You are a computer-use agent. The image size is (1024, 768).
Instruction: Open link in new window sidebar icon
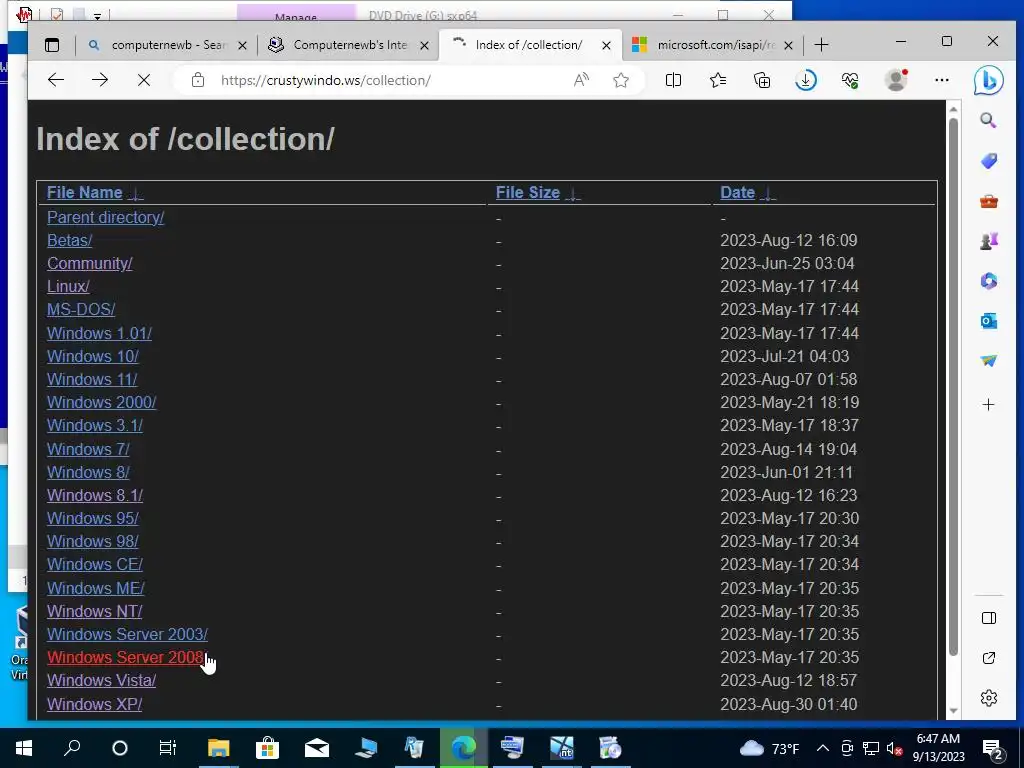(x=989, y=658)
